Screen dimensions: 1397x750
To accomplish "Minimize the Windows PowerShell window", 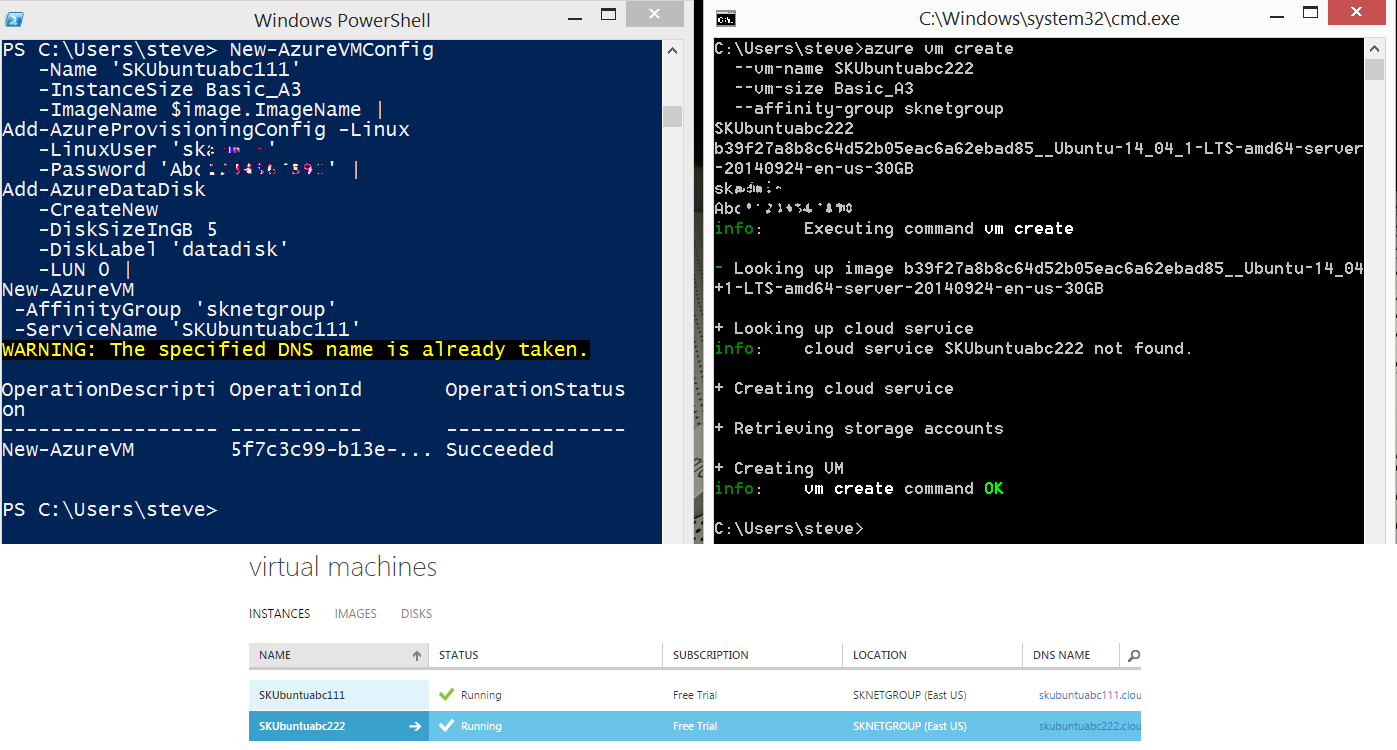I will point(573,19).
